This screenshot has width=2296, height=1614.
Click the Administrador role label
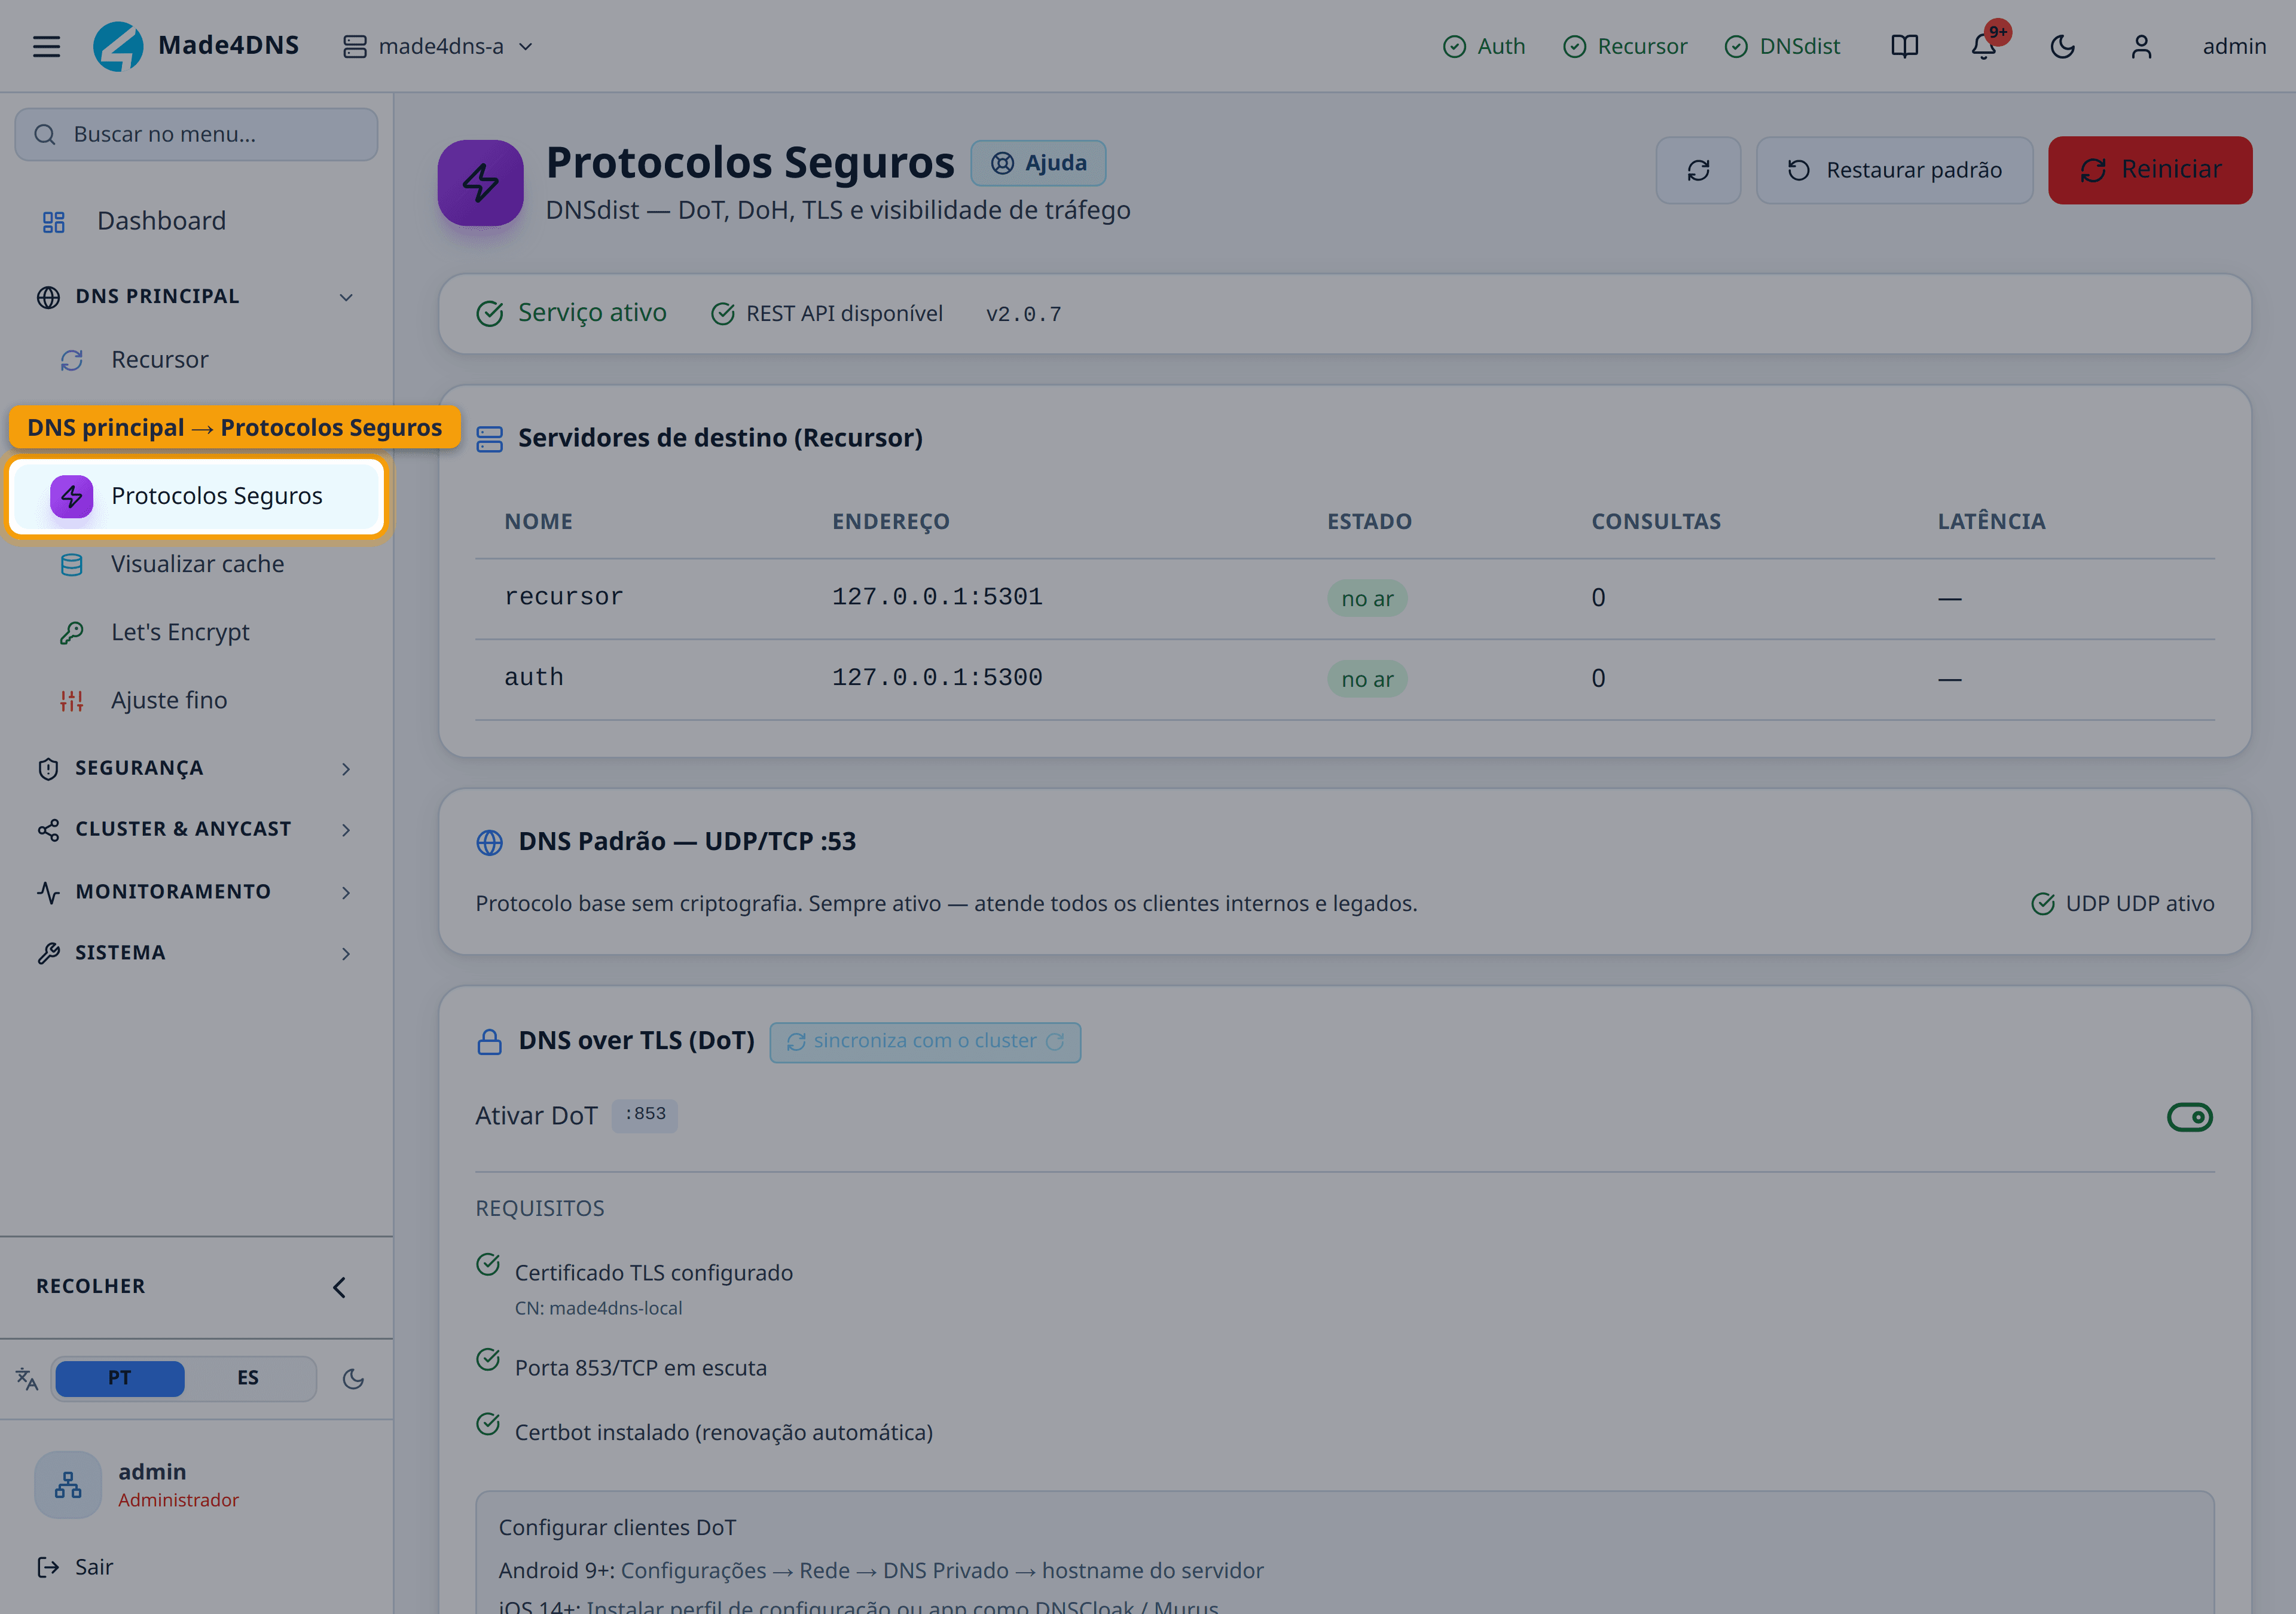[178, 1500]
